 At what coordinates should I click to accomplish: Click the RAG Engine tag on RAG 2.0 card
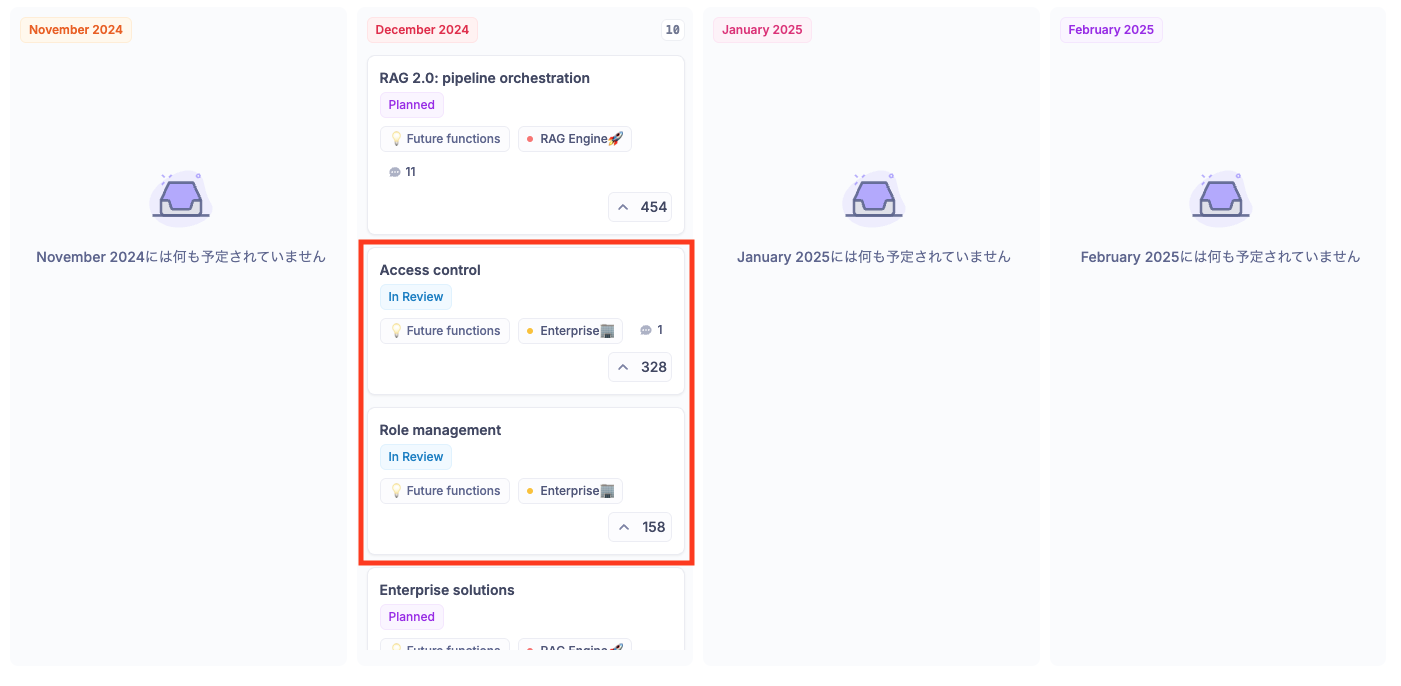point(575,139)
